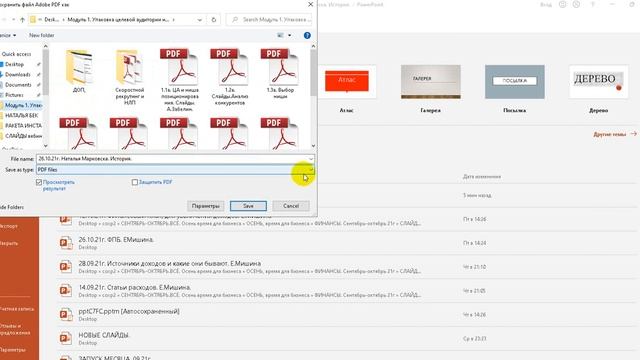
Task: Expand the Save as type dropdown
Action: (311, 169)
